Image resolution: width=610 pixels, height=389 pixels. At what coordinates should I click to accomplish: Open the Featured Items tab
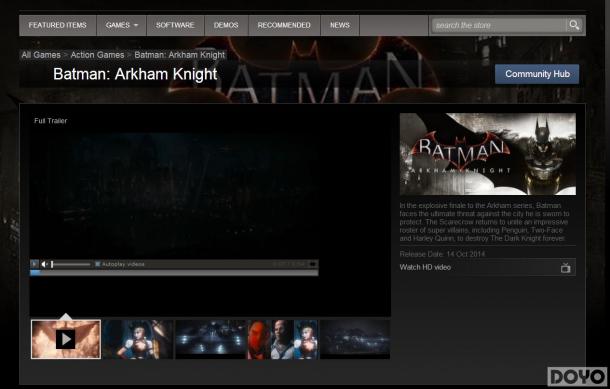click(x=58, y=25)
